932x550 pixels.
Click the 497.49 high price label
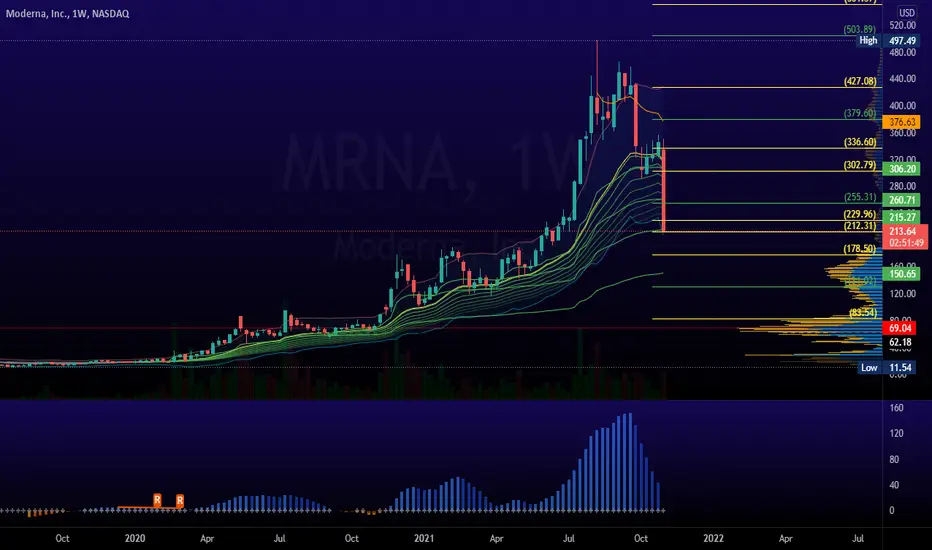pyautogui.click(x=902, y=40)
